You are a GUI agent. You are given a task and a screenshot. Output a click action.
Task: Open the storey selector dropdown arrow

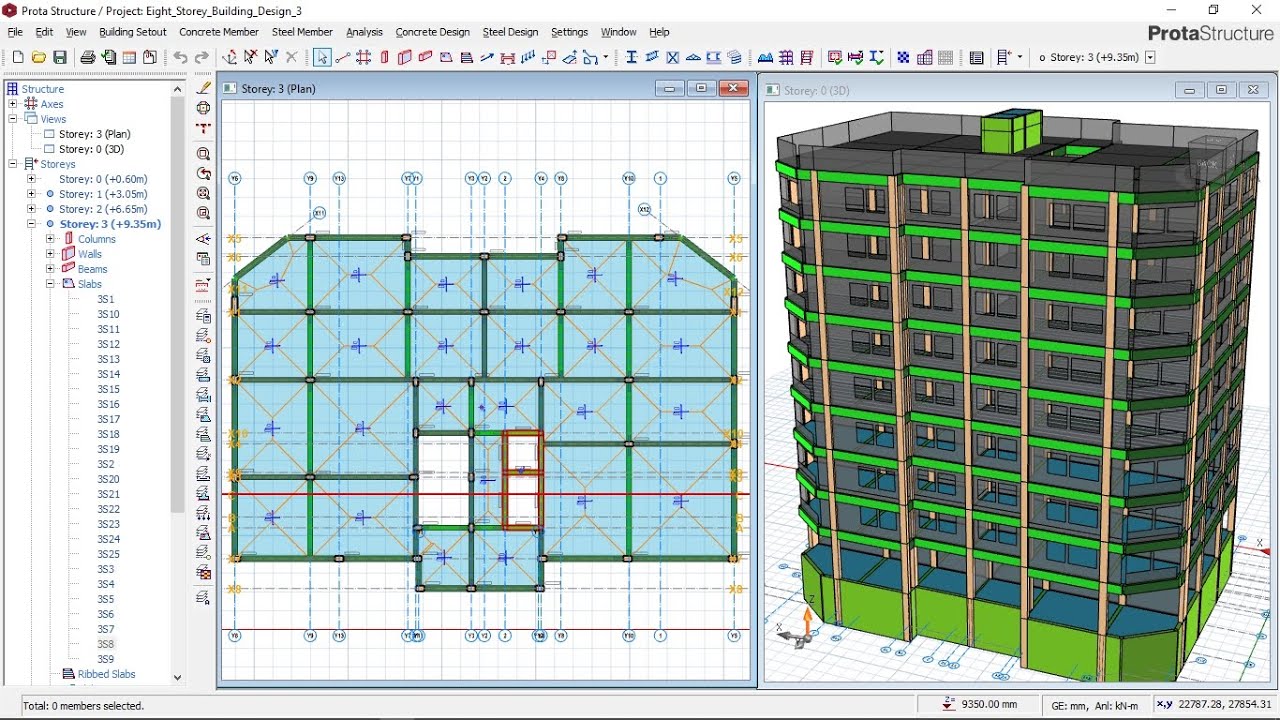pos(1150,58)
